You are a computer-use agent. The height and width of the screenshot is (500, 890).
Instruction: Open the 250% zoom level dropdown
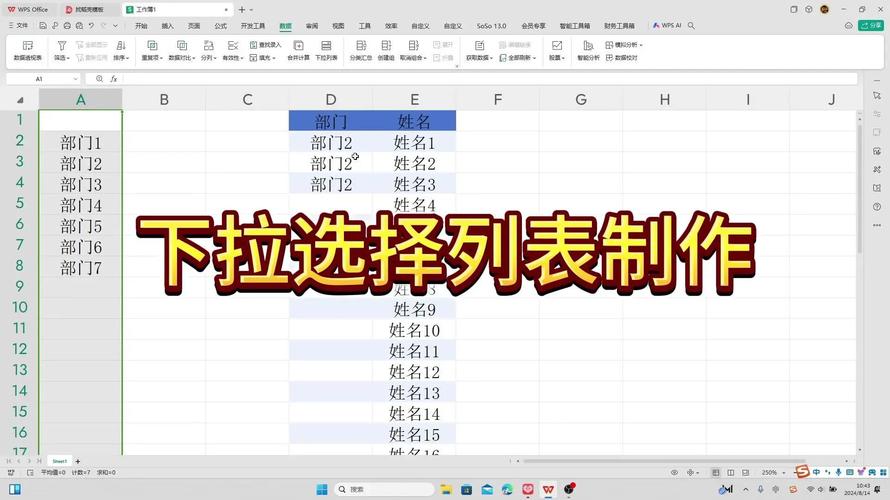click(x=784, y=472)
